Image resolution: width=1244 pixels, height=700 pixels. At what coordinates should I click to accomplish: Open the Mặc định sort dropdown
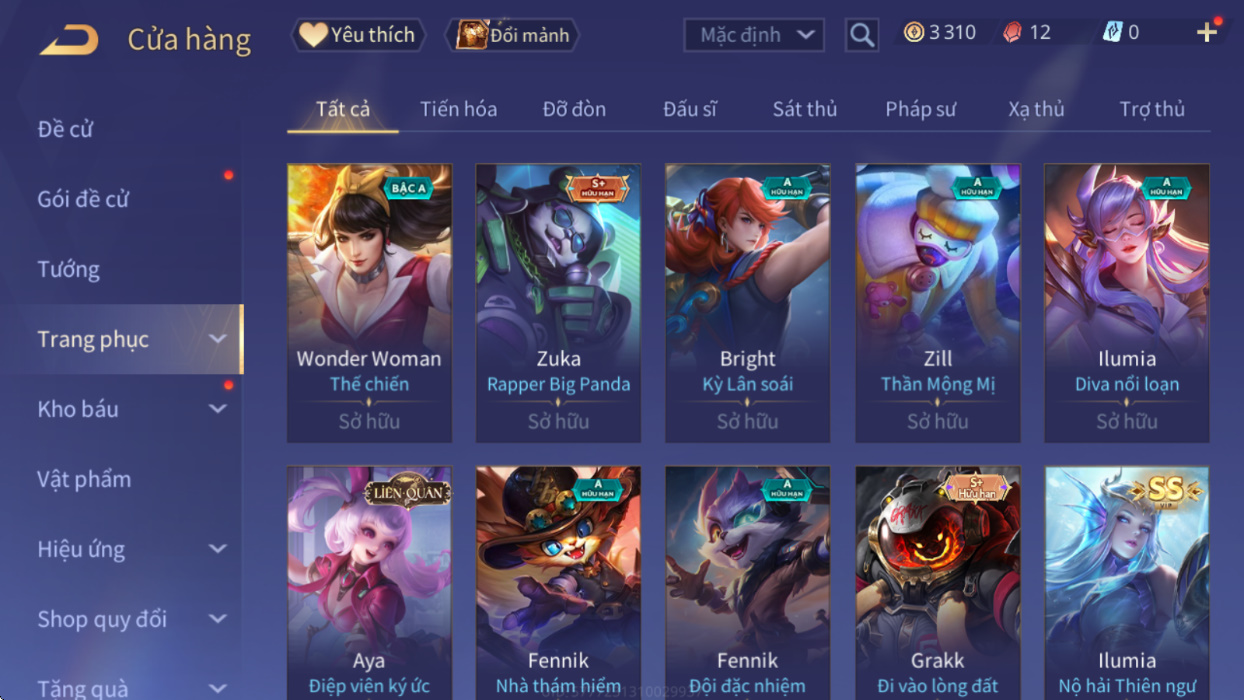coord(754,35)
